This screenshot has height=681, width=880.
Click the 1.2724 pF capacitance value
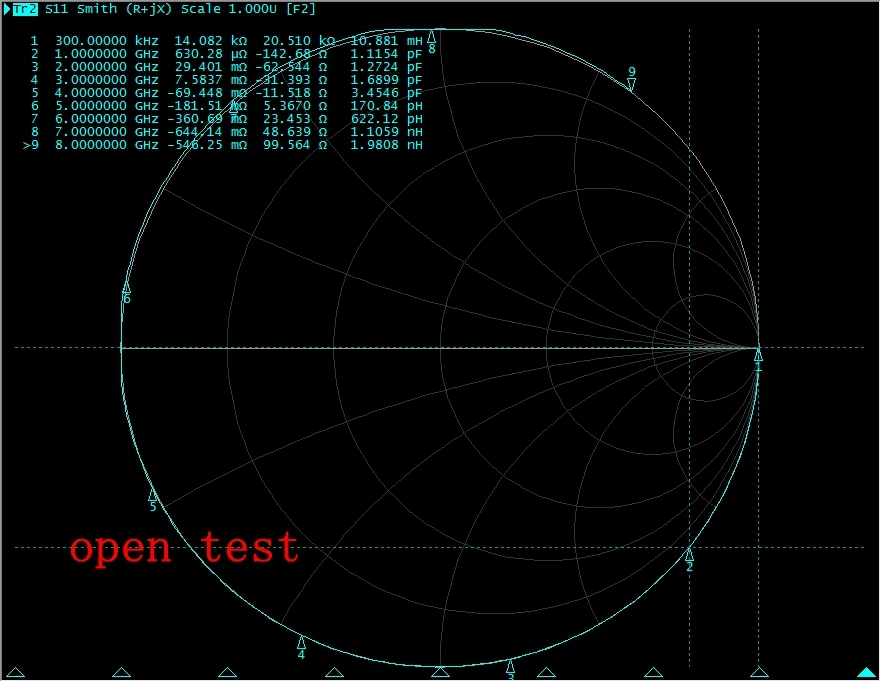click(387, 67)
